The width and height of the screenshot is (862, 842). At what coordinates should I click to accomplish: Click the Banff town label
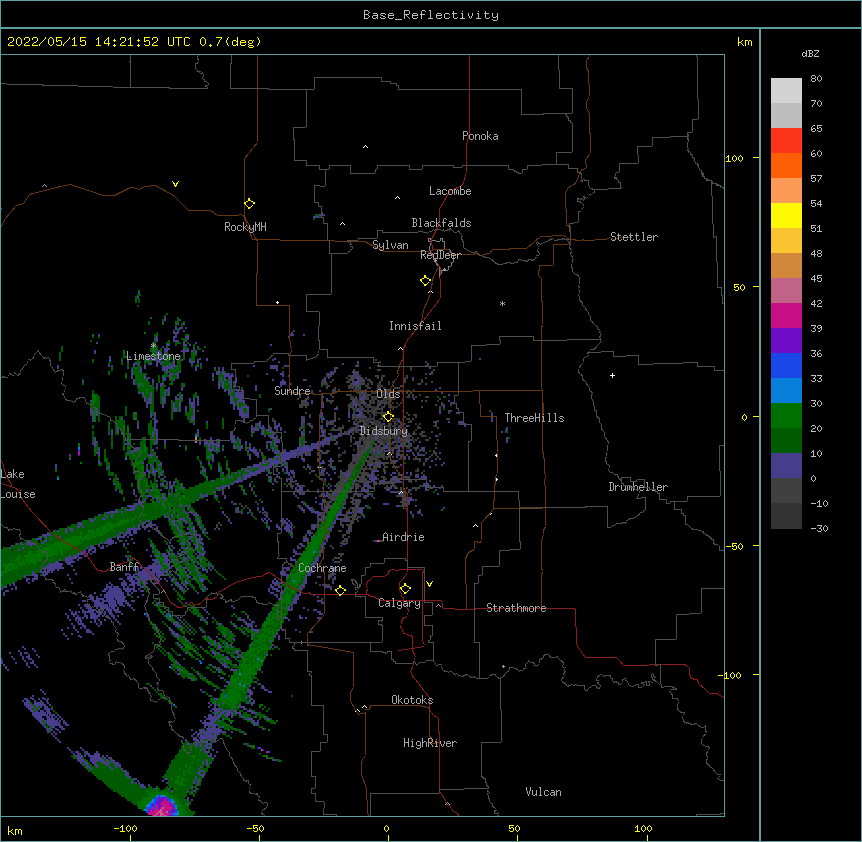click(125, 567)
